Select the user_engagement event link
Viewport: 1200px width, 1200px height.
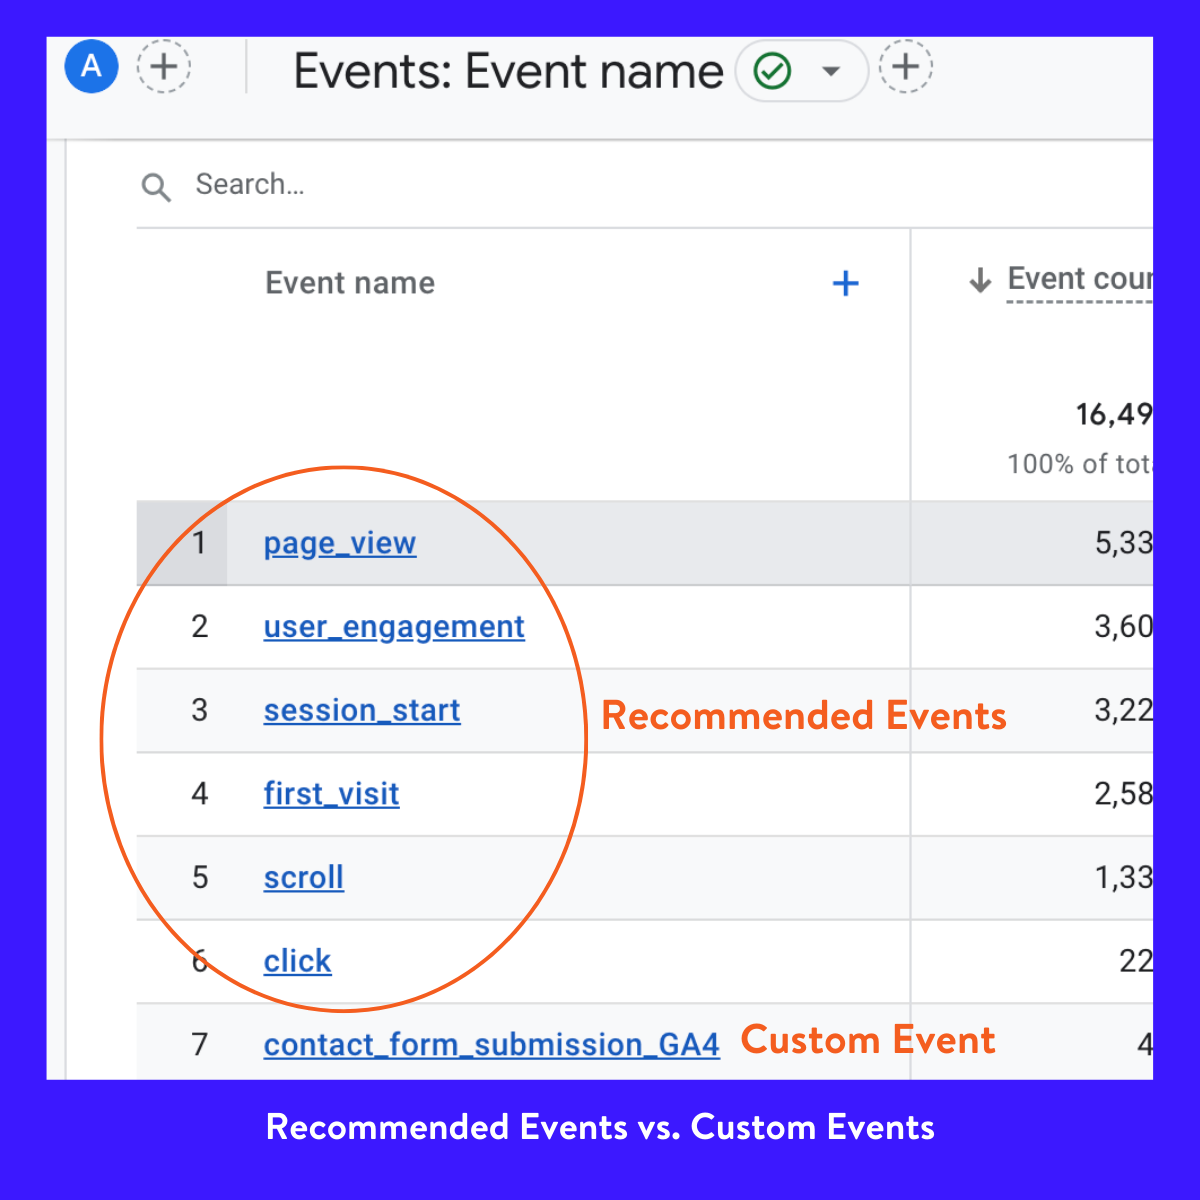click(394, 627)
